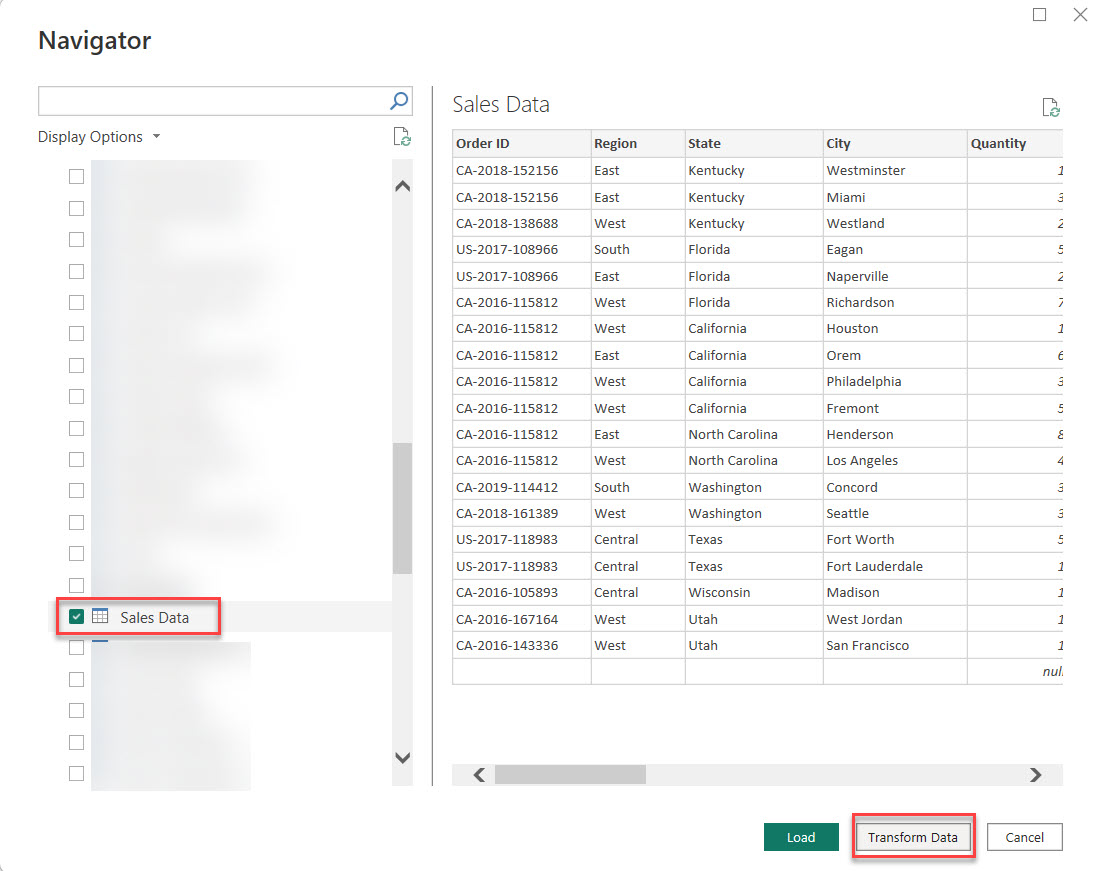Click the table icon beside Sales Data
This screenshot has height=871, width=1095.
(100, 617)
